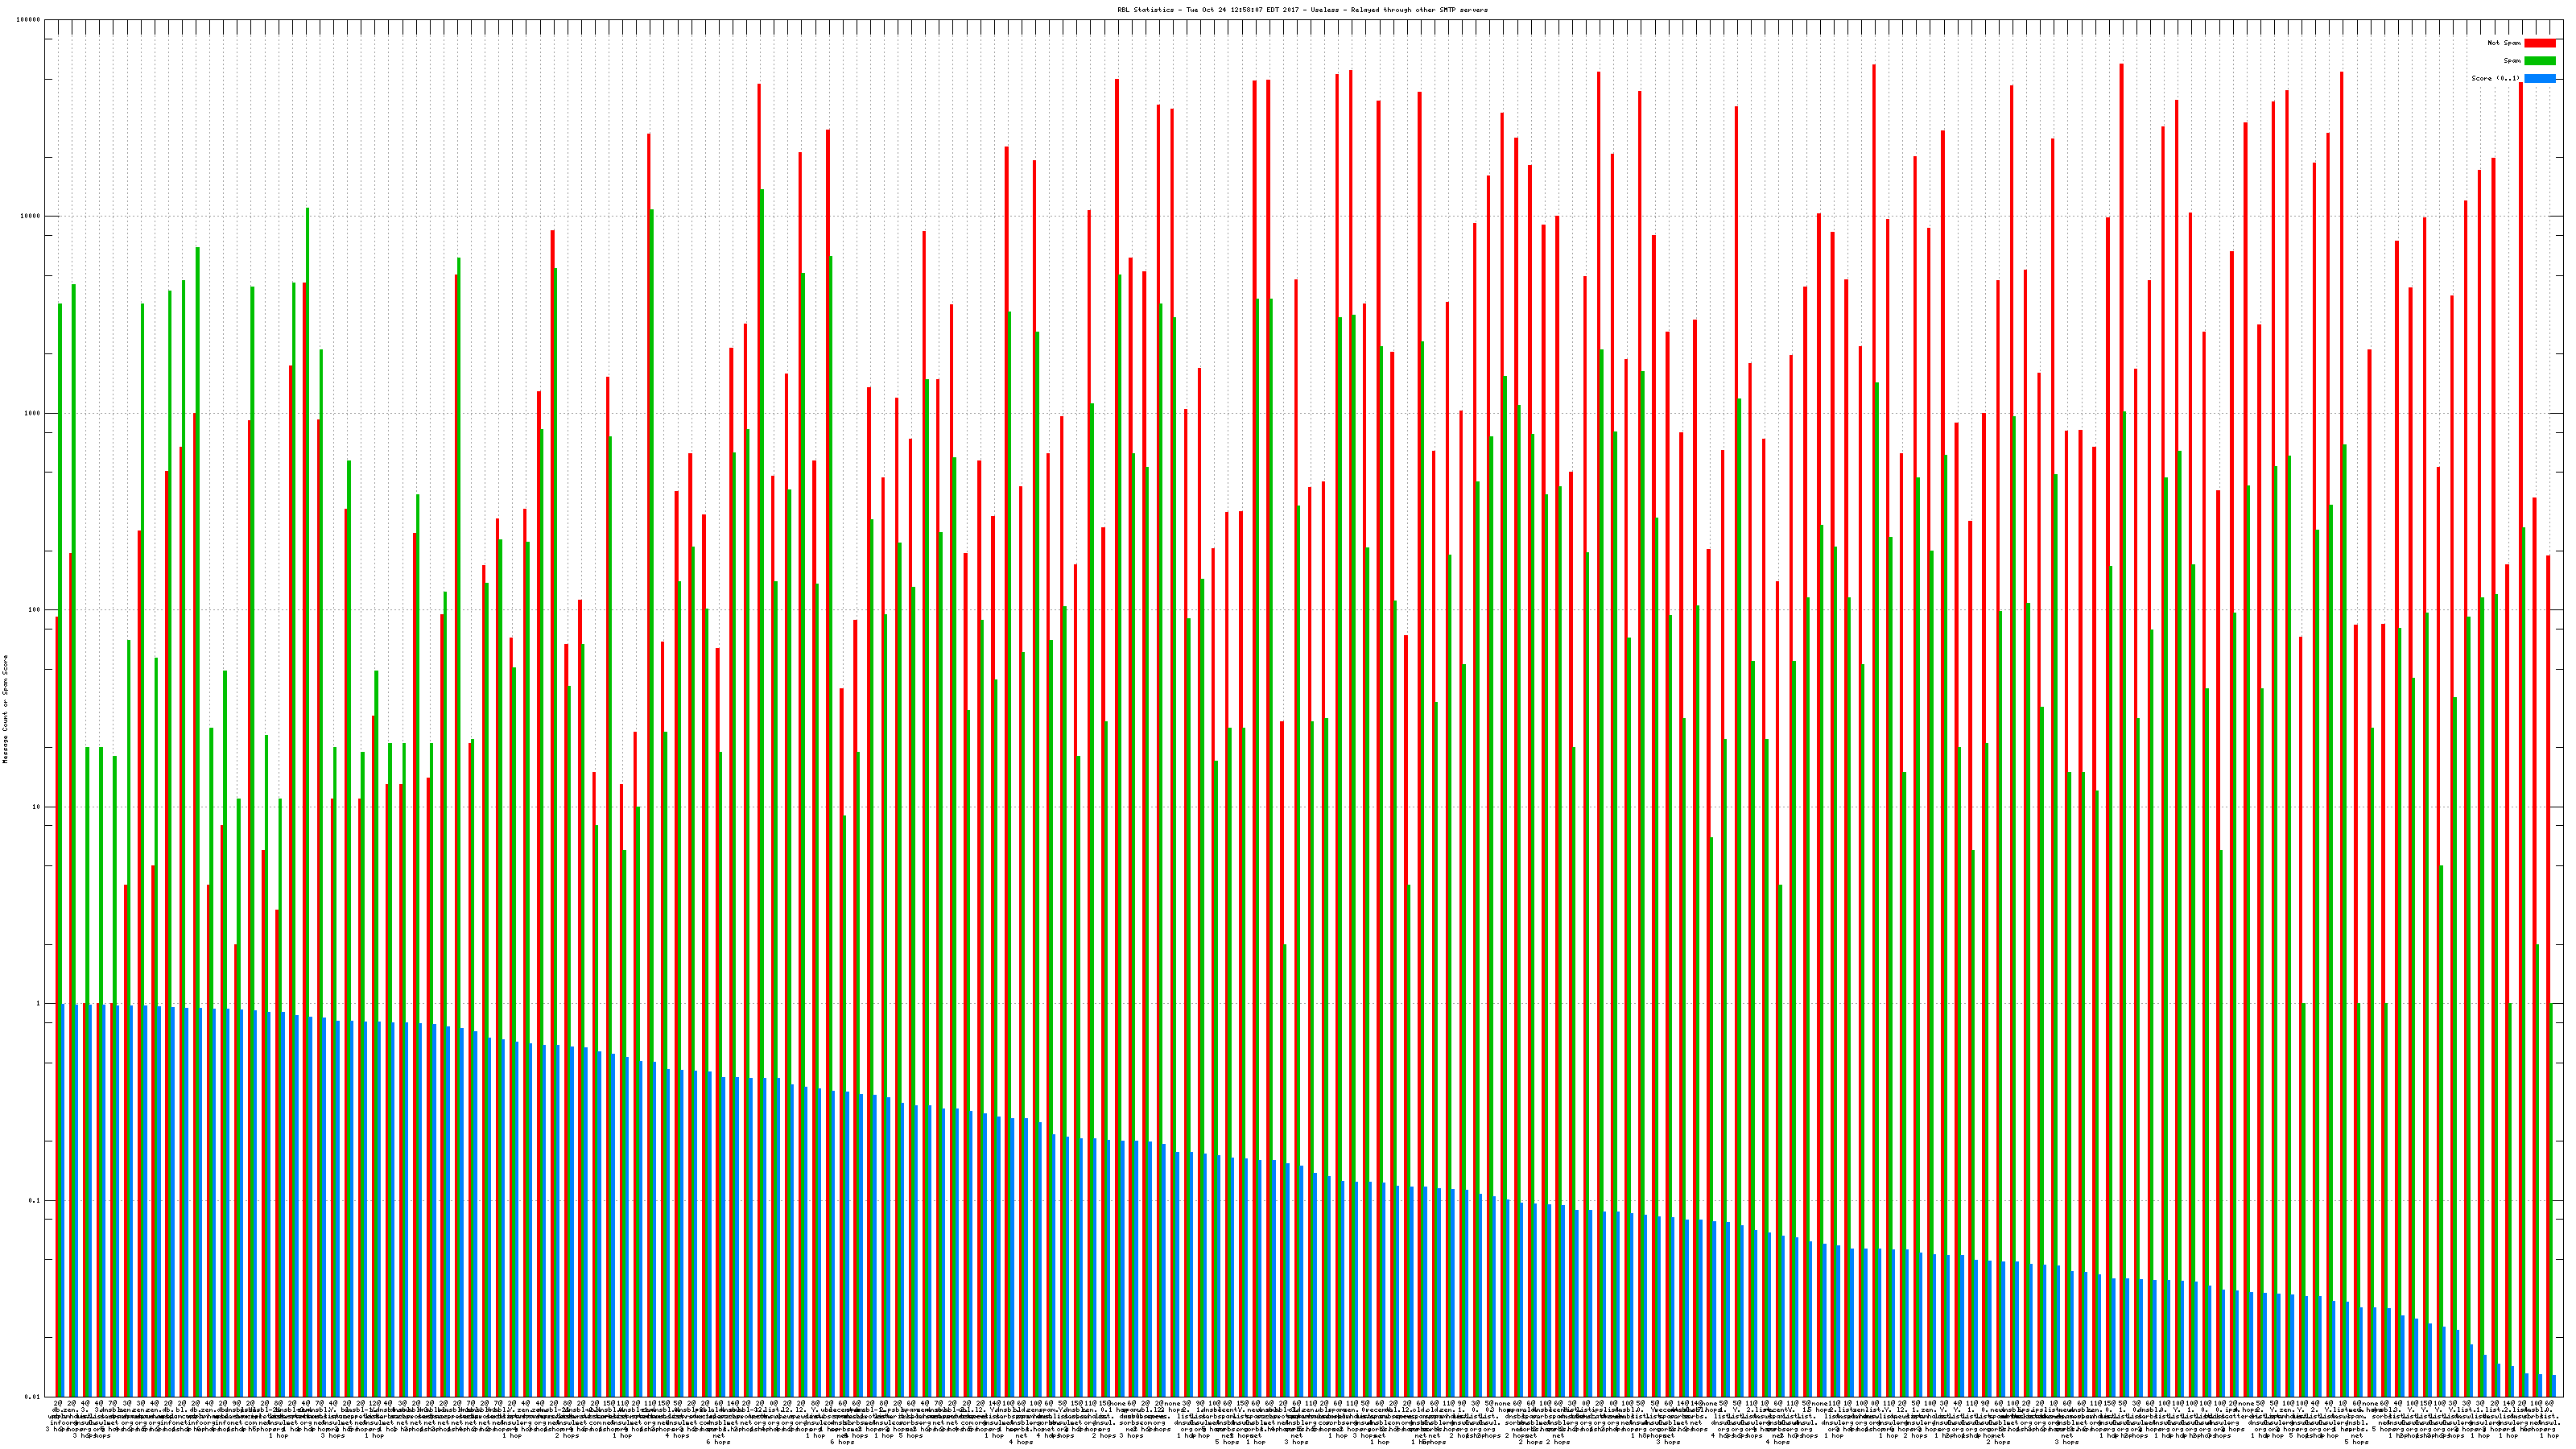Select the 'Spam' legend label text
Screen dimensions: 2576x1449
click(x=2512, y=61)
